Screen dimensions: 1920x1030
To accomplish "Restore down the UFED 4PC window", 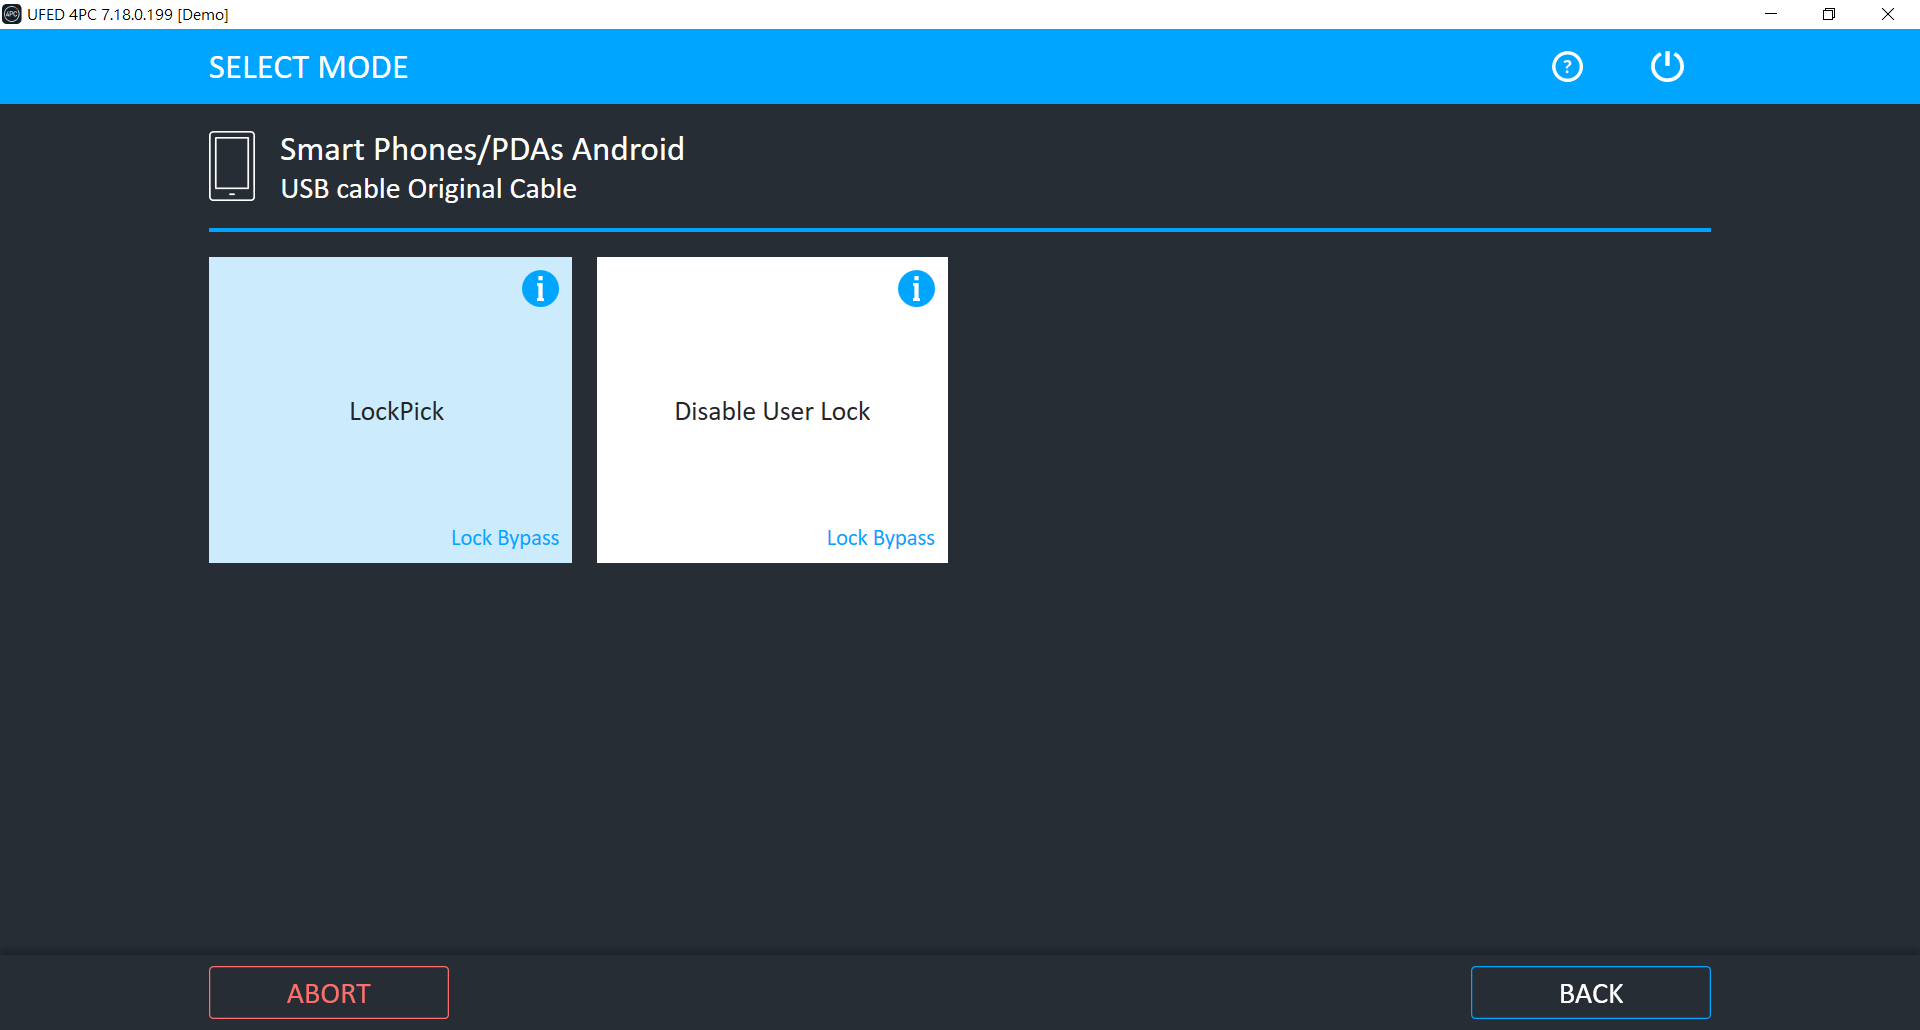I will [x=1829, y=14].
